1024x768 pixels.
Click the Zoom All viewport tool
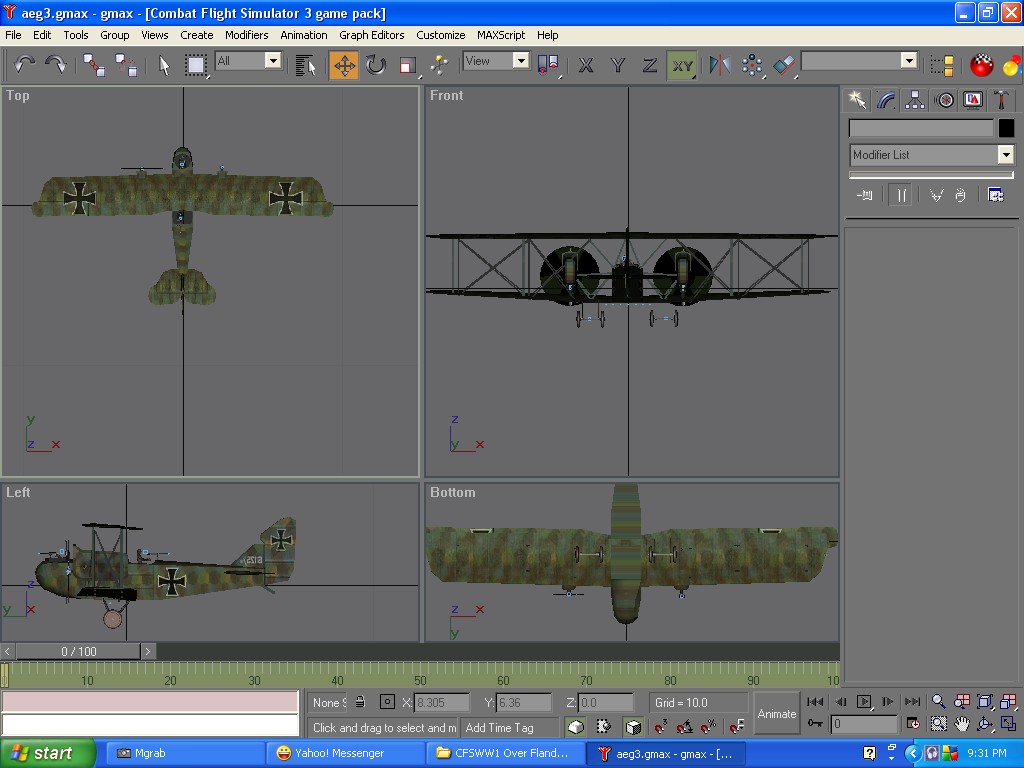click(961, 701)
